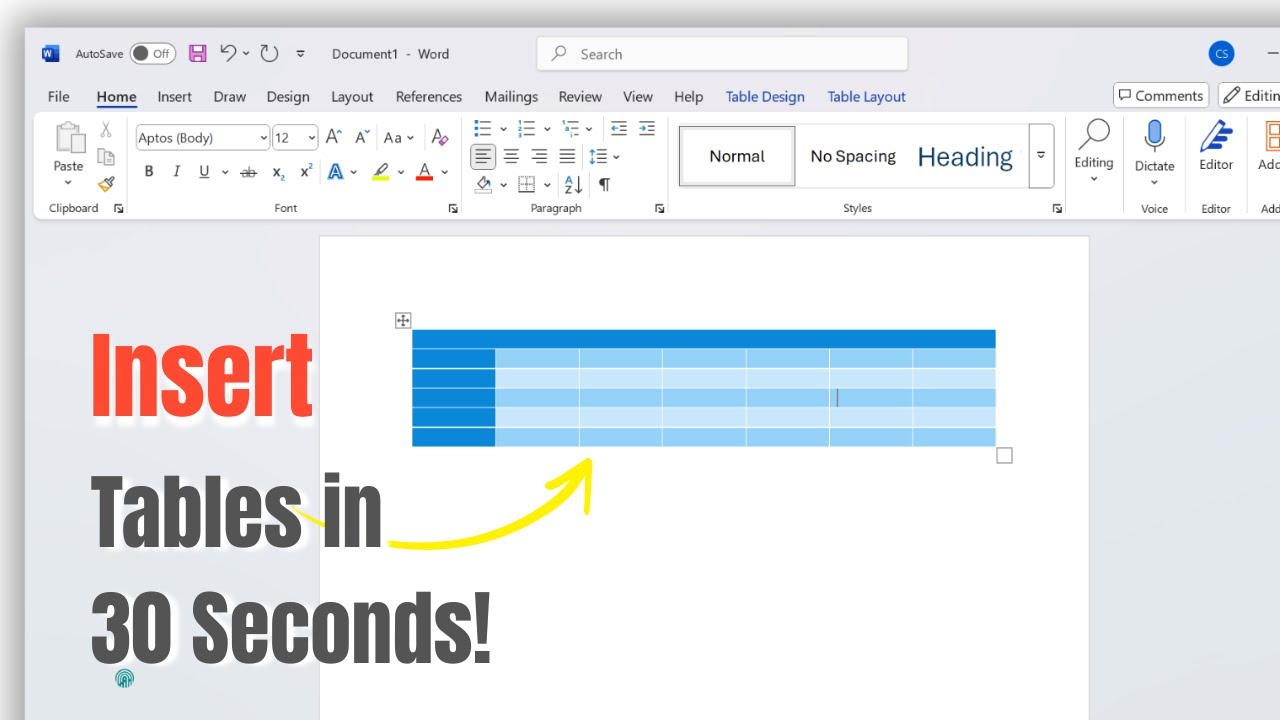1280x720 pixels.
Task: Sort text A to Z icon
Action: (573, 184)
